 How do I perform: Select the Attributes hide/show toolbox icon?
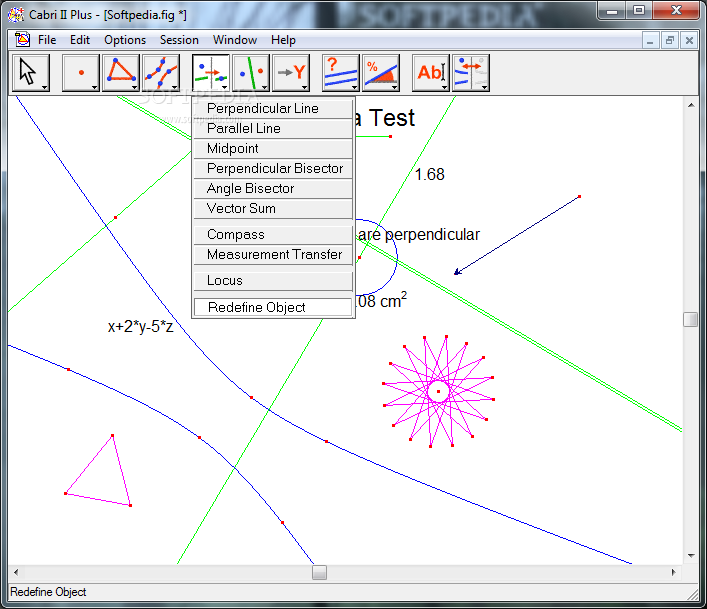(x=471, y=73)
